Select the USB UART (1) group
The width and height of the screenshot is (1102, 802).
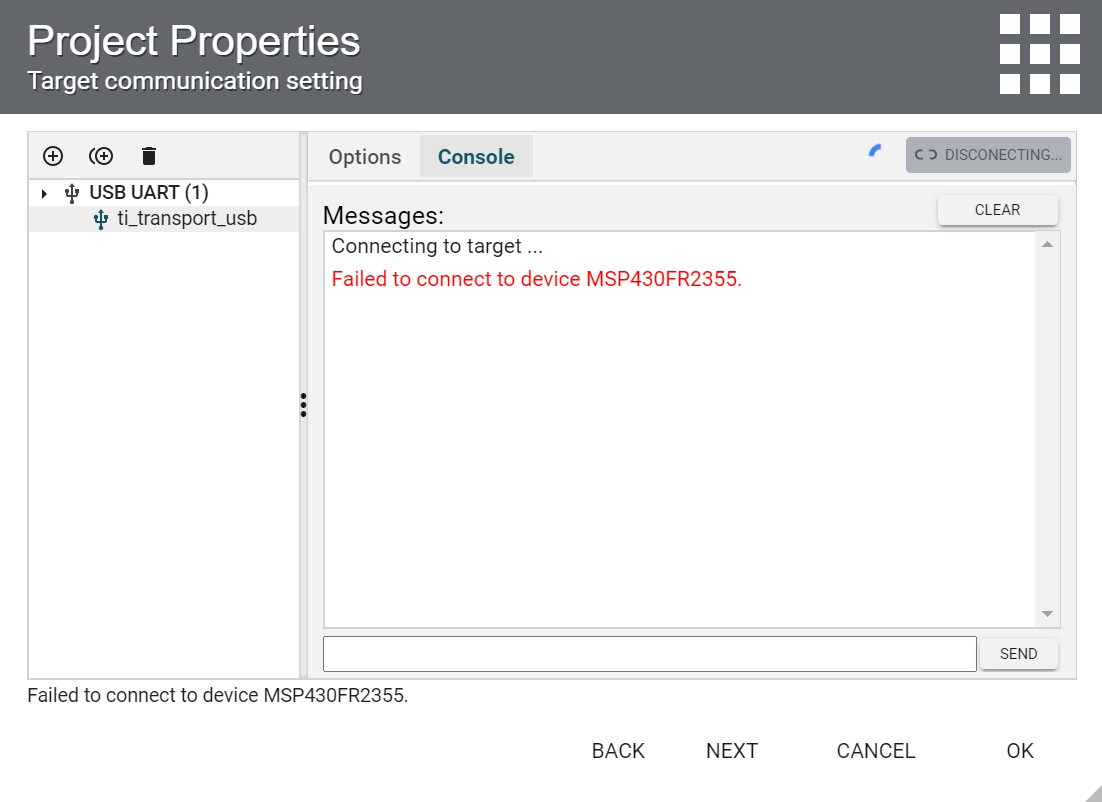149,193
